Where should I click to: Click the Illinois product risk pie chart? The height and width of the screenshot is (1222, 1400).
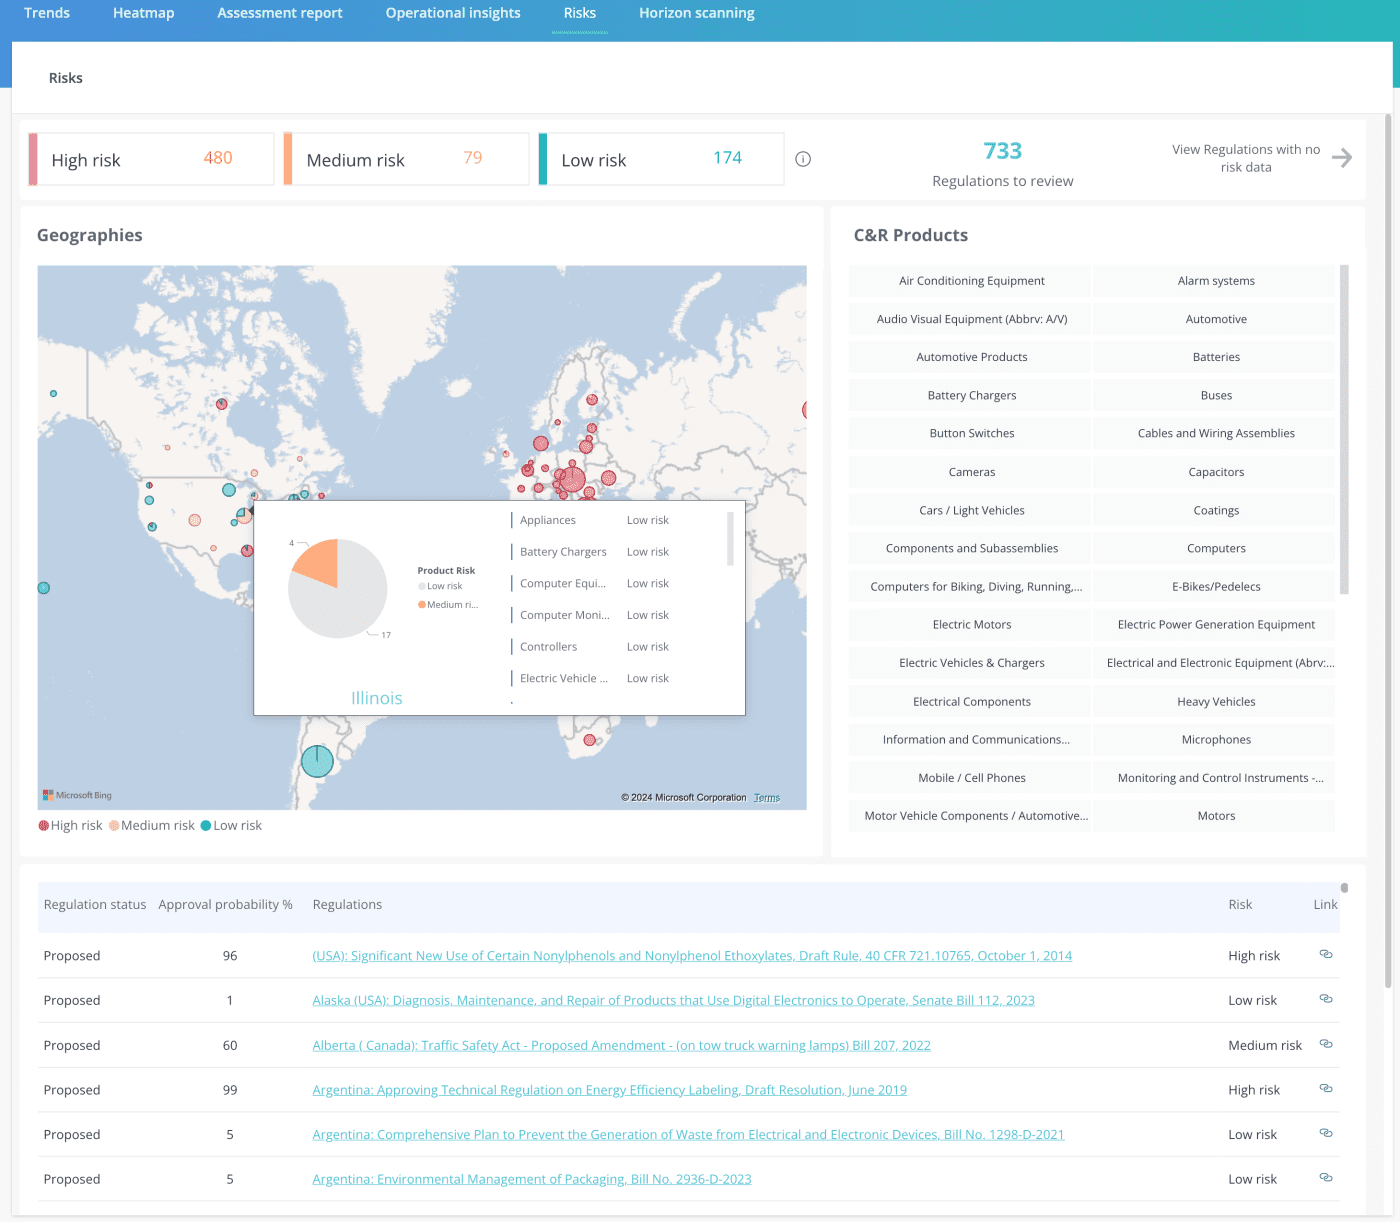tap(338, 590)
